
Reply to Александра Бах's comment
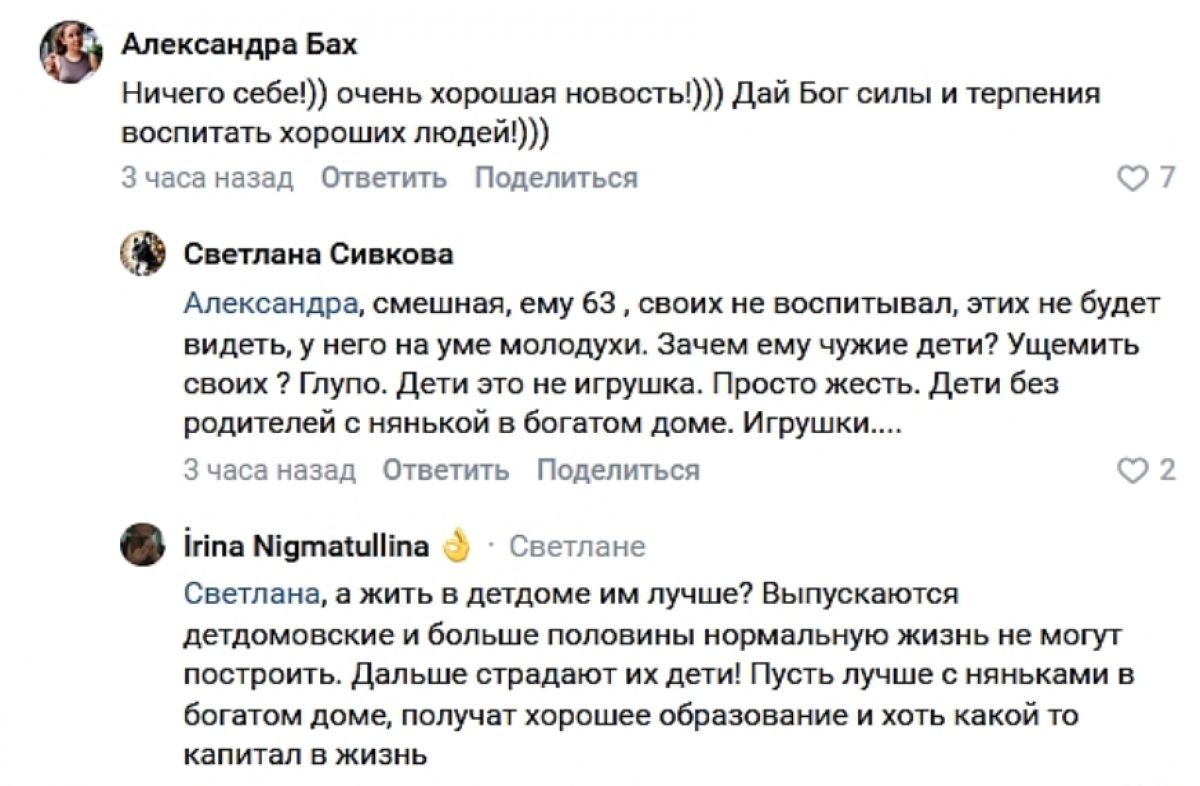[x=384, y=178]
